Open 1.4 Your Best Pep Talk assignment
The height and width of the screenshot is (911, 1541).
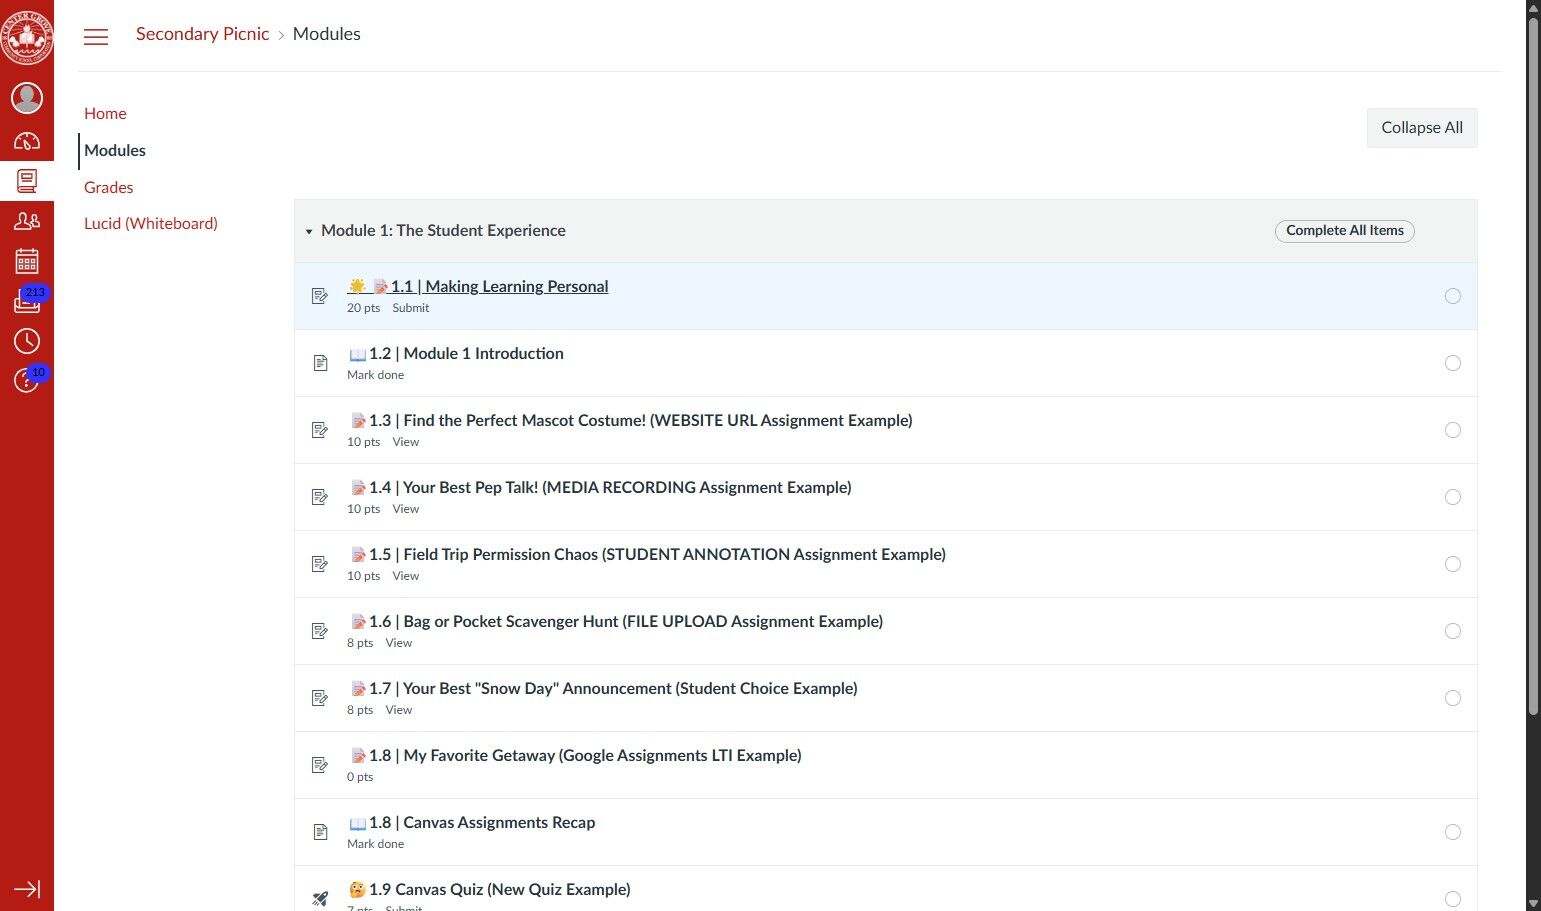pos(610,487)
